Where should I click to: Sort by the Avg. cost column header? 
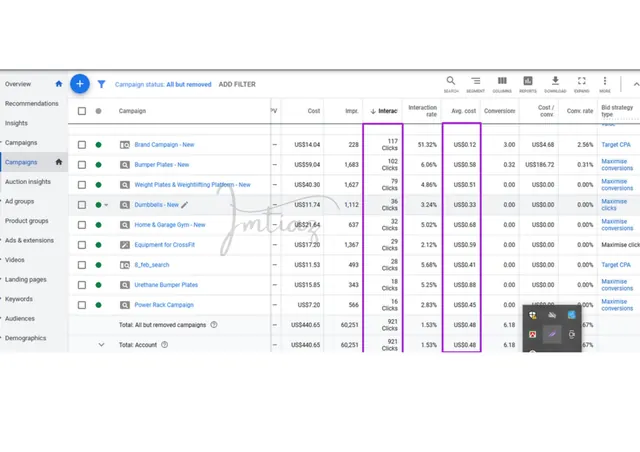[x=464, y=111]
